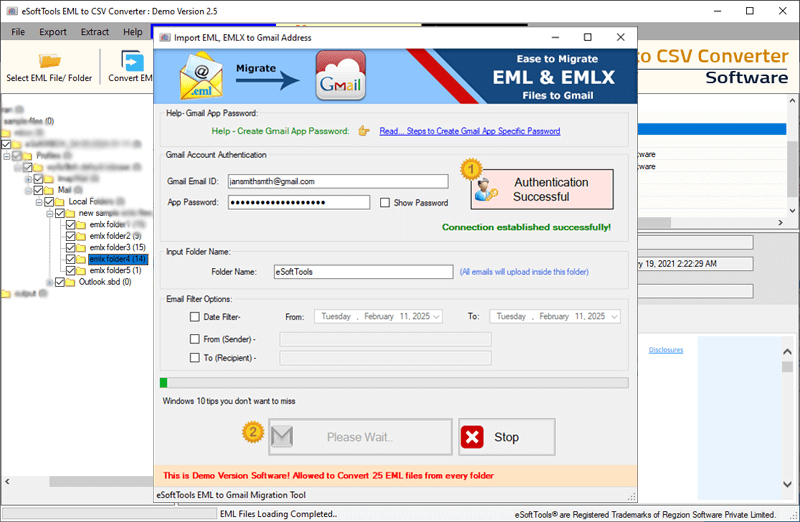Click the 'Connection established successfully!' message
The width and height of the screenshot is (800, 522).
526,227
